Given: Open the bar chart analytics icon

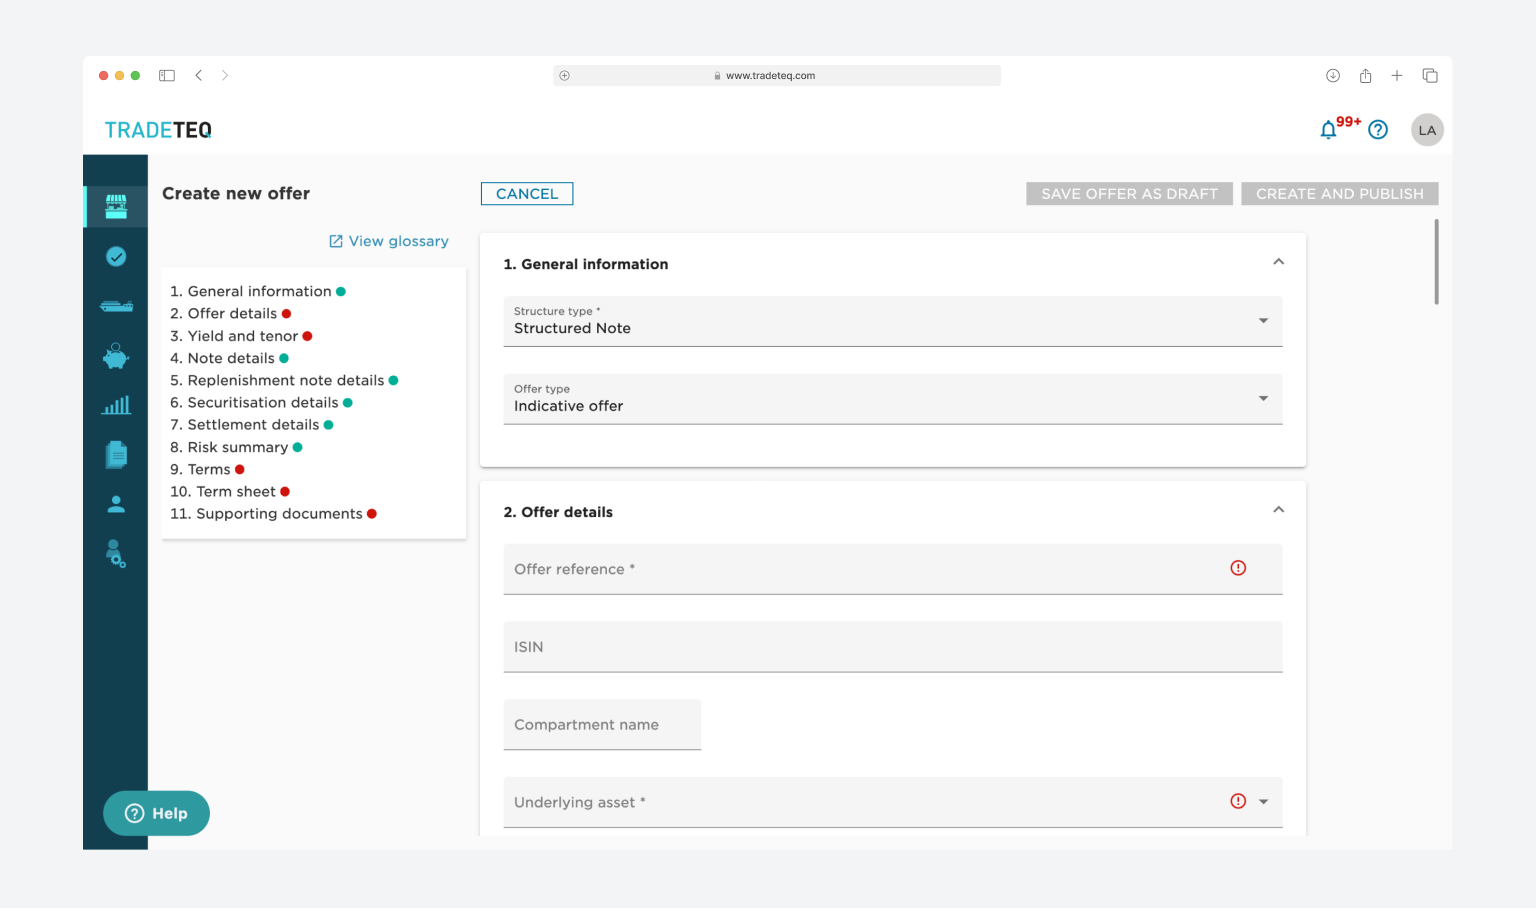Looking at the screenshot, I should pos(116,405).
